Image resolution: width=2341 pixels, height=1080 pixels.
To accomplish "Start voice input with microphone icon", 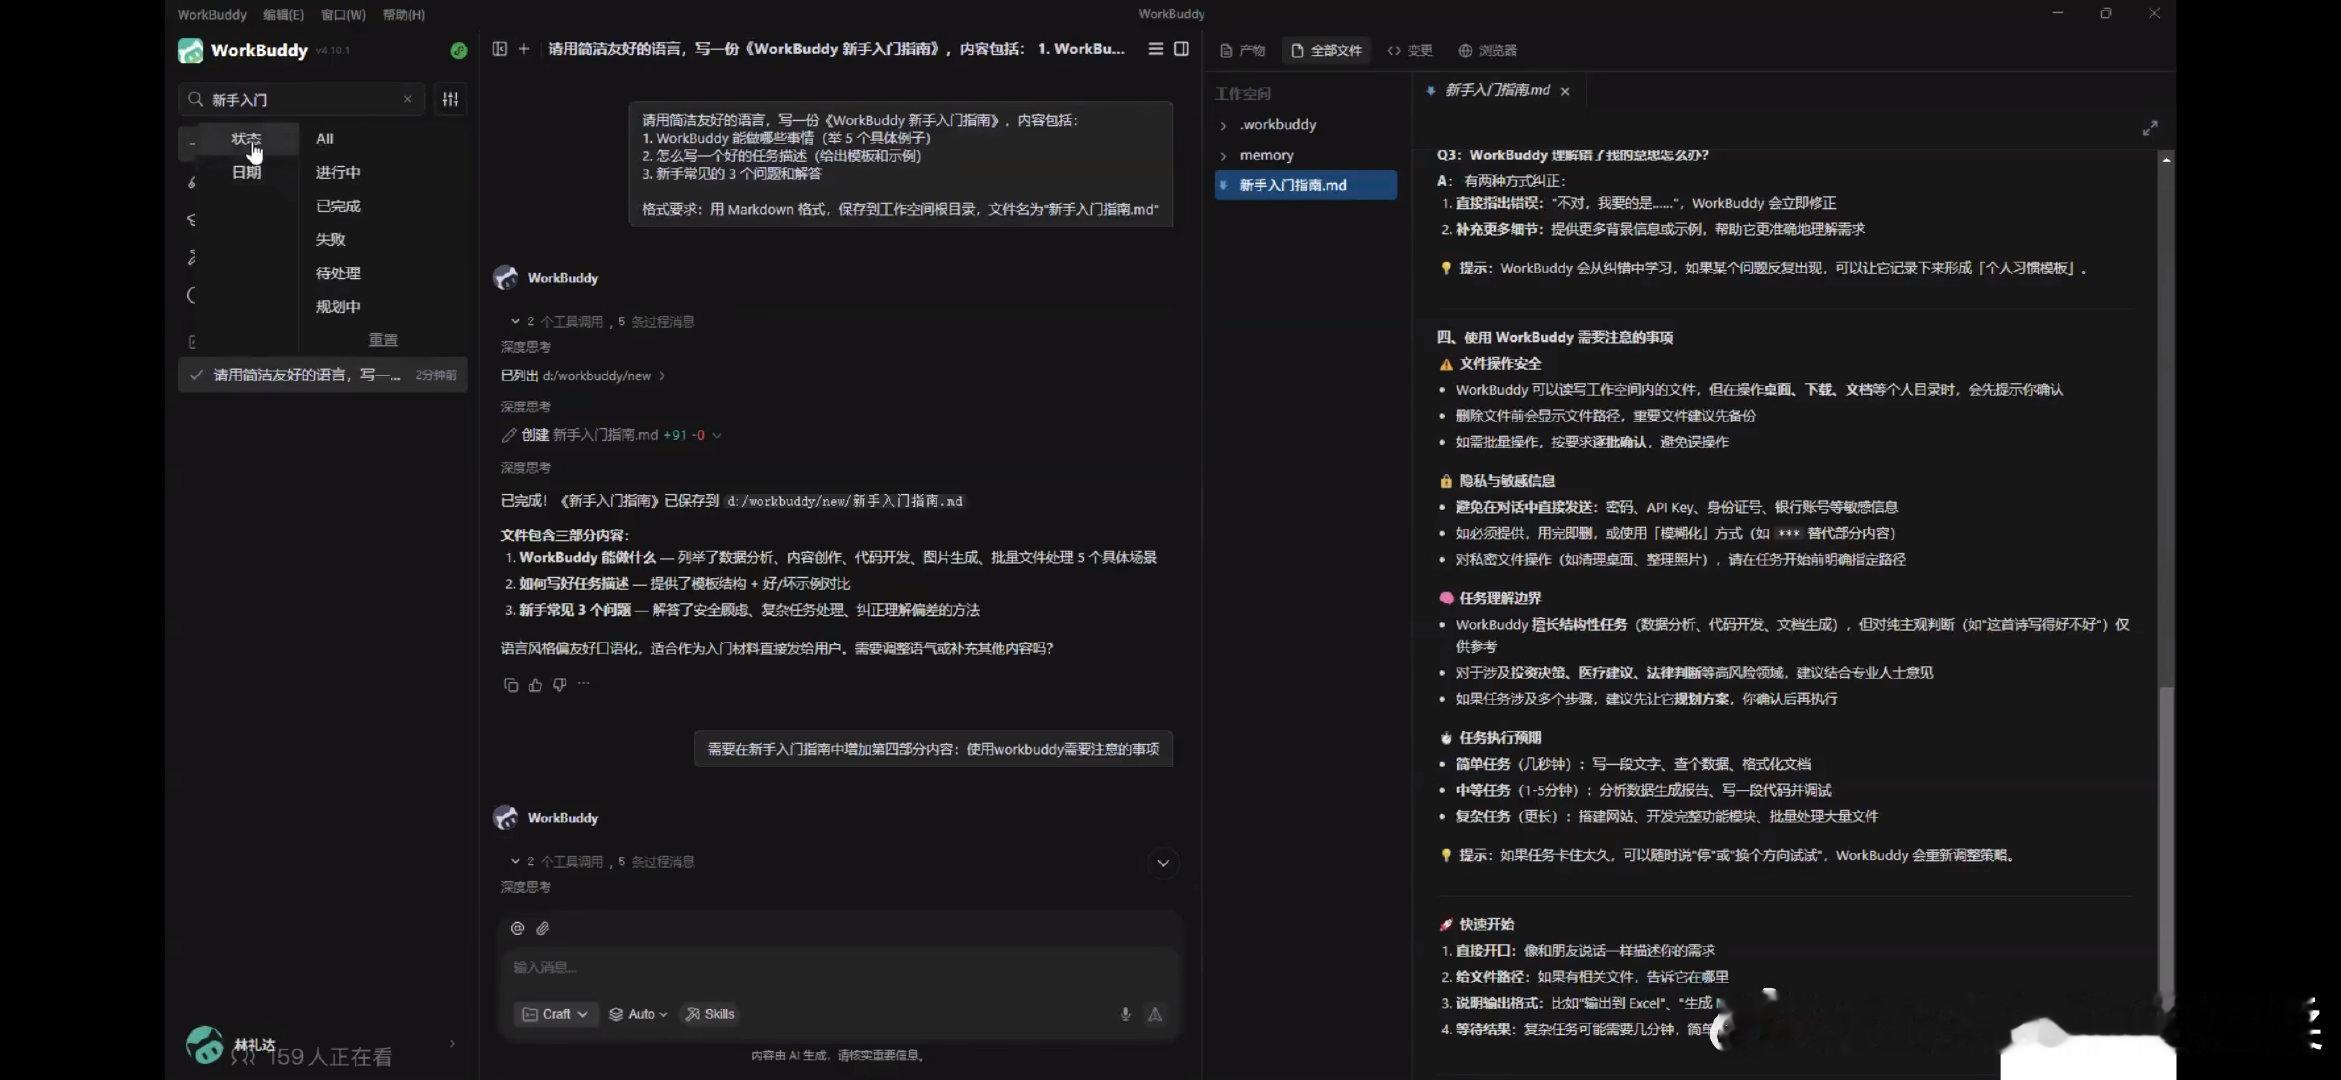I will click(x=1125, y=1014).
